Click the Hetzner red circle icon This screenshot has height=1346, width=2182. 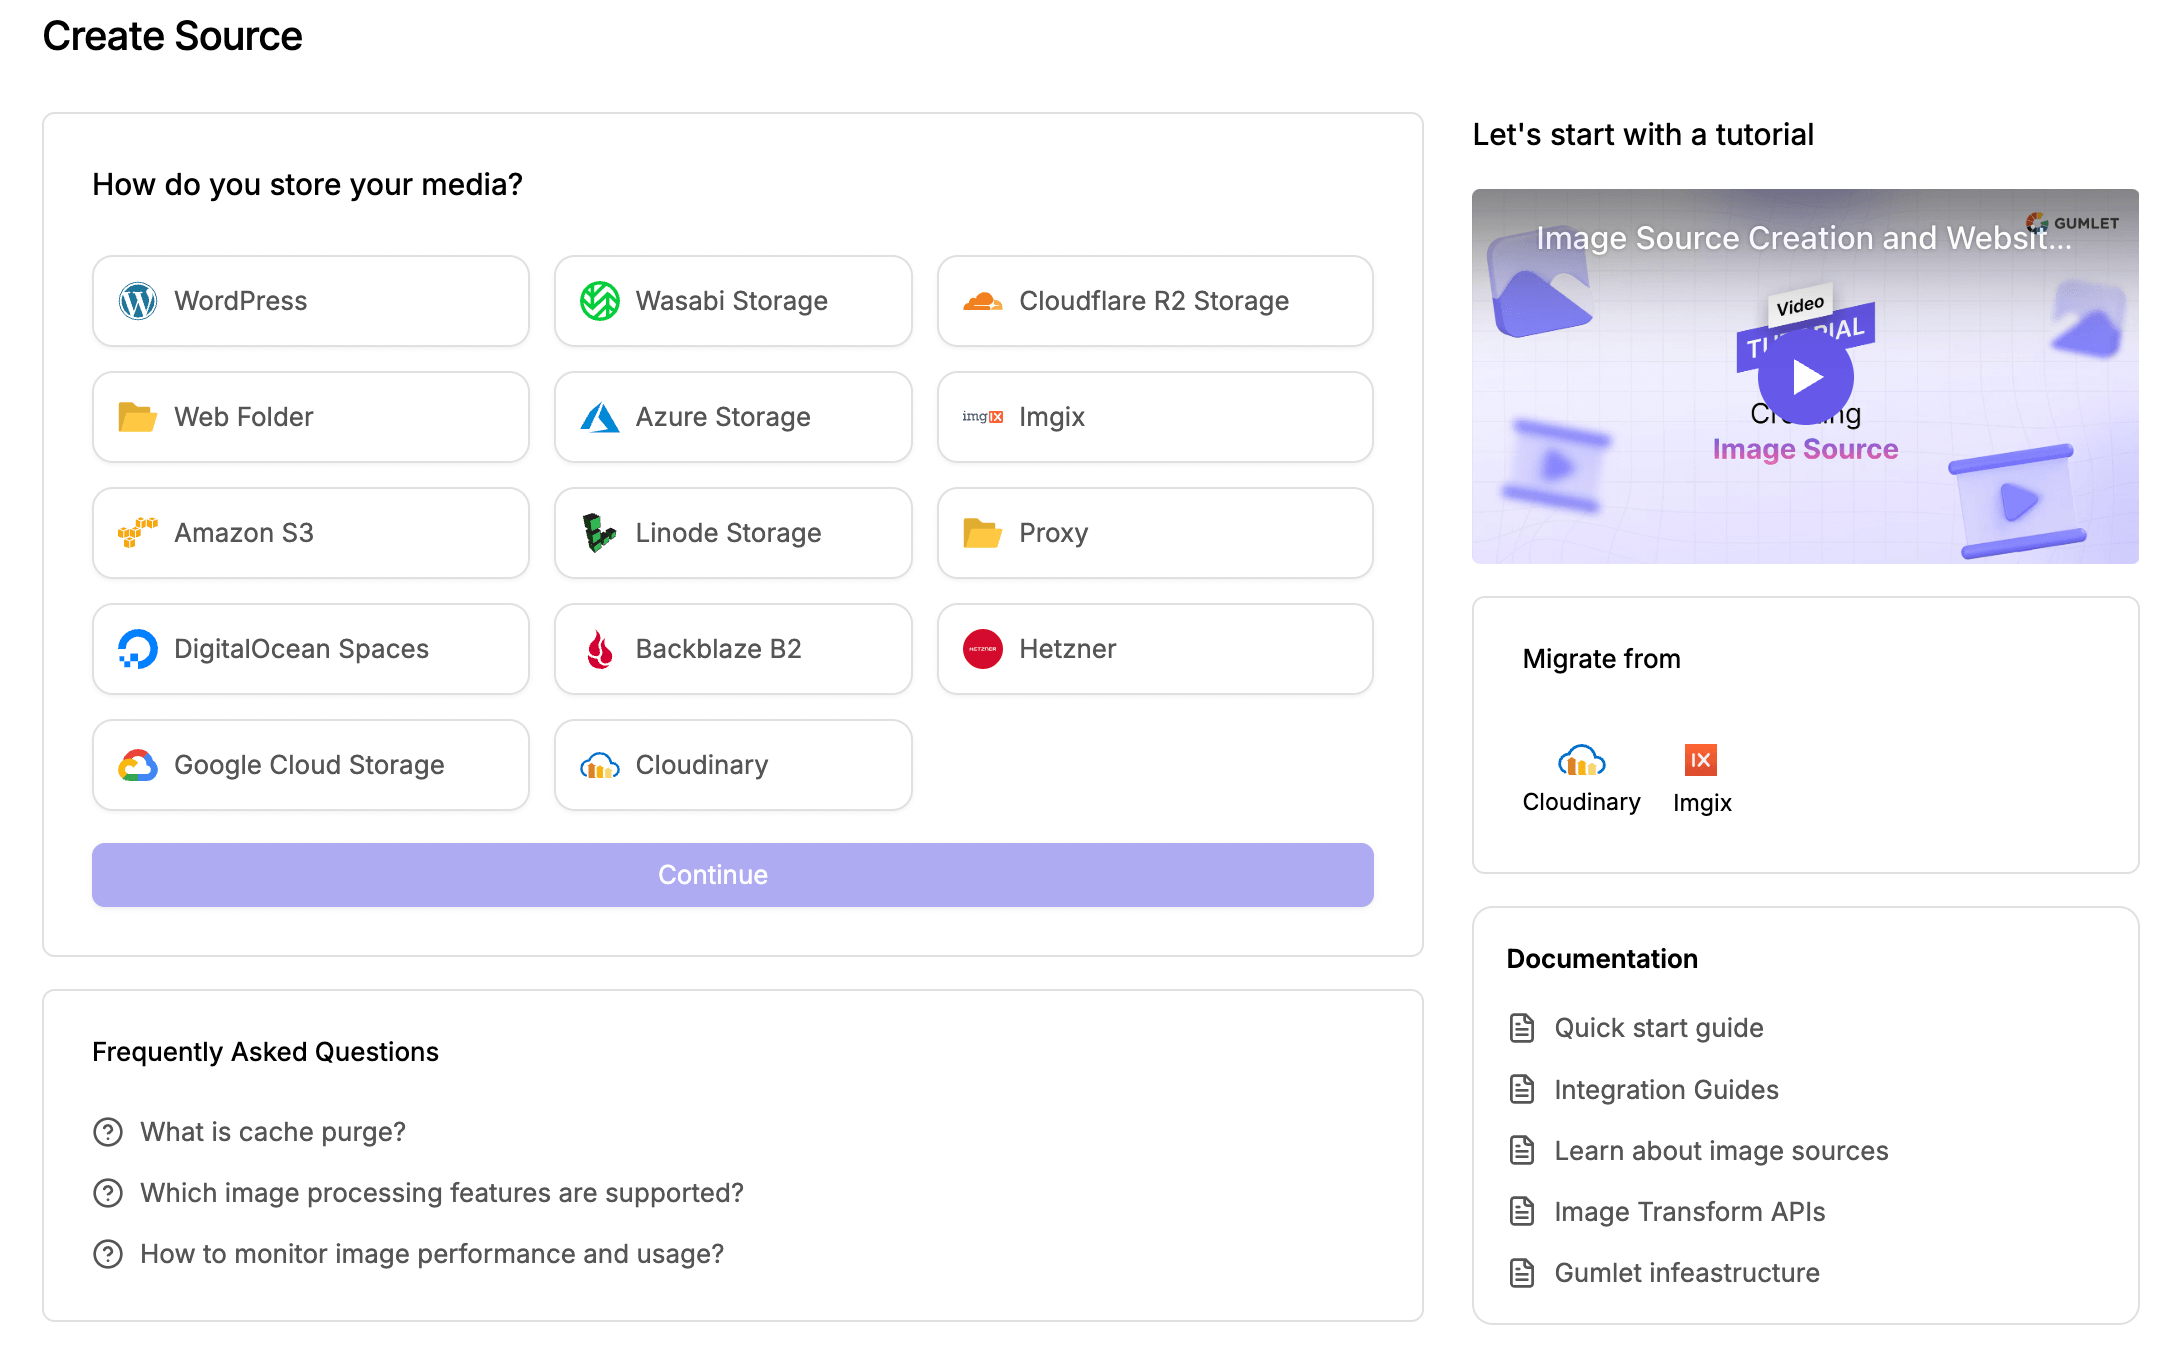[x=983, y=649]
